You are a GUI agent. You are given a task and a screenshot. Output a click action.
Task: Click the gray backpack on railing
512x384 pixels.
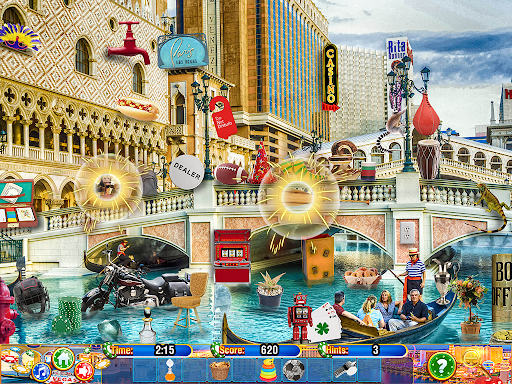(149, 182)
